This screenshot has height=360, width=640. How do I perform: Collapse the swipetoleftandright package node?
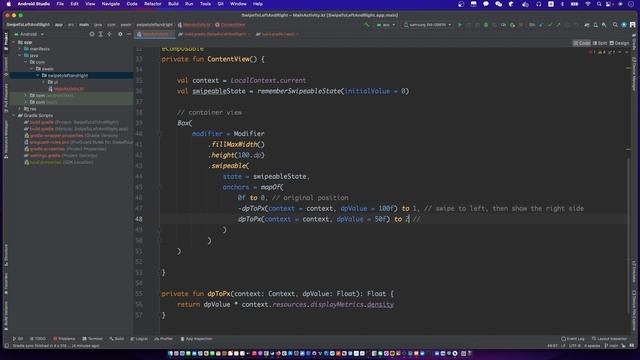click(38, 76)
